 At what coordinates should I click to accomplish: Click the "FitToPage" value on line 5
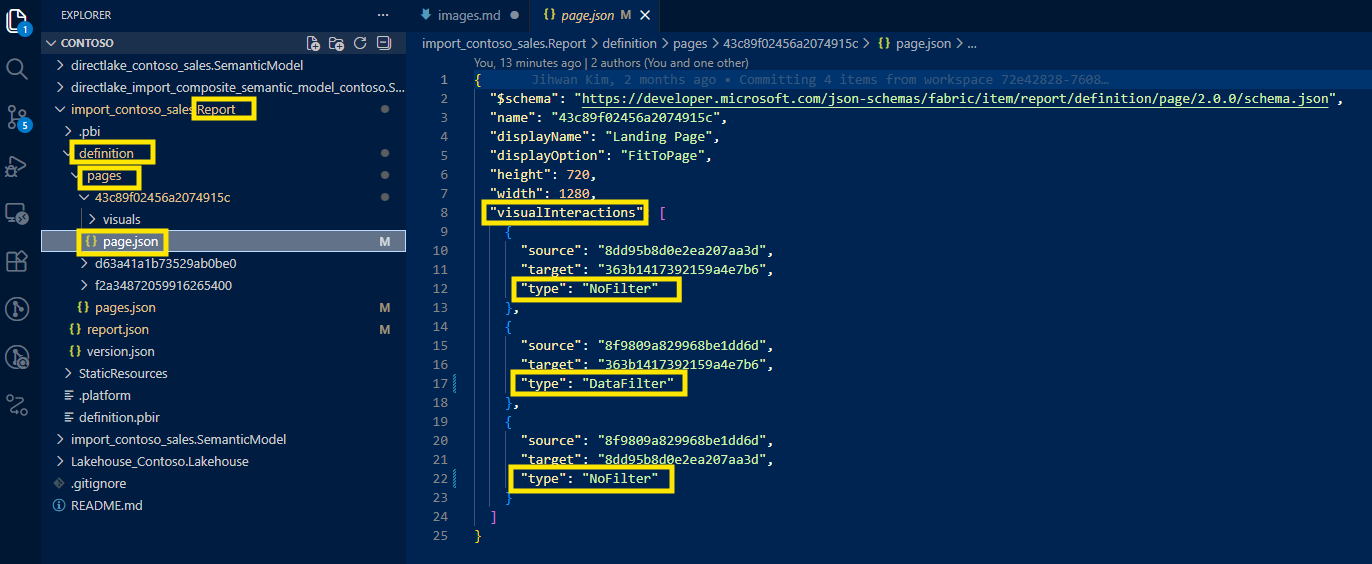point(665,156)
